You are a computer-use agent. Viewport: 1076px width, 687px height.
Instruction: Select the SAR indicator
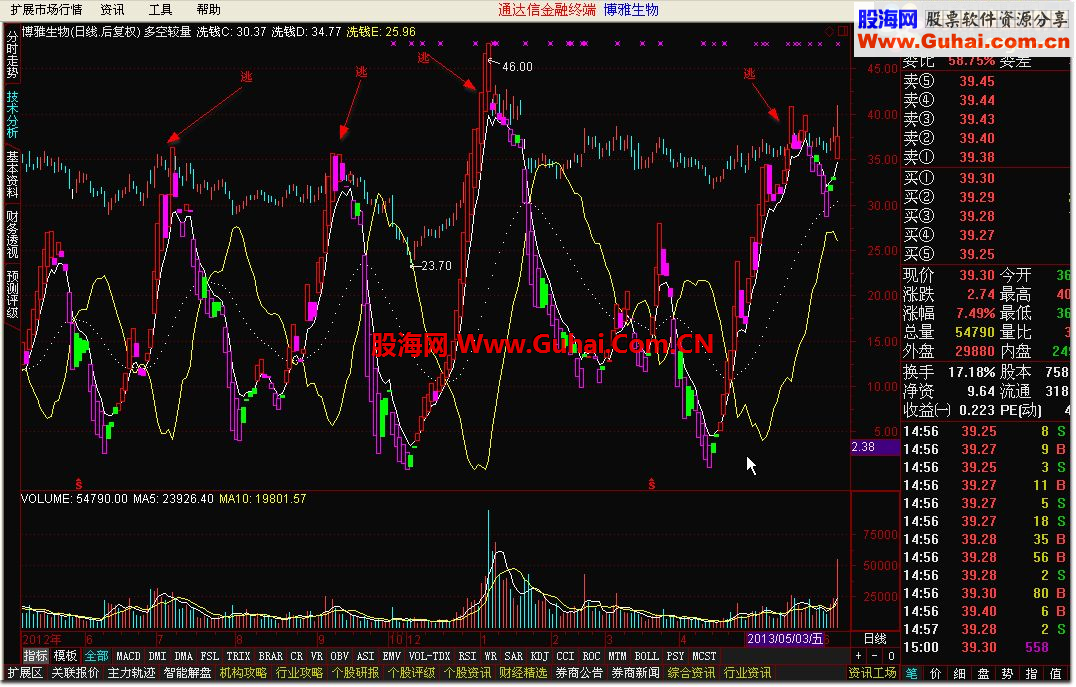(514, 656)
